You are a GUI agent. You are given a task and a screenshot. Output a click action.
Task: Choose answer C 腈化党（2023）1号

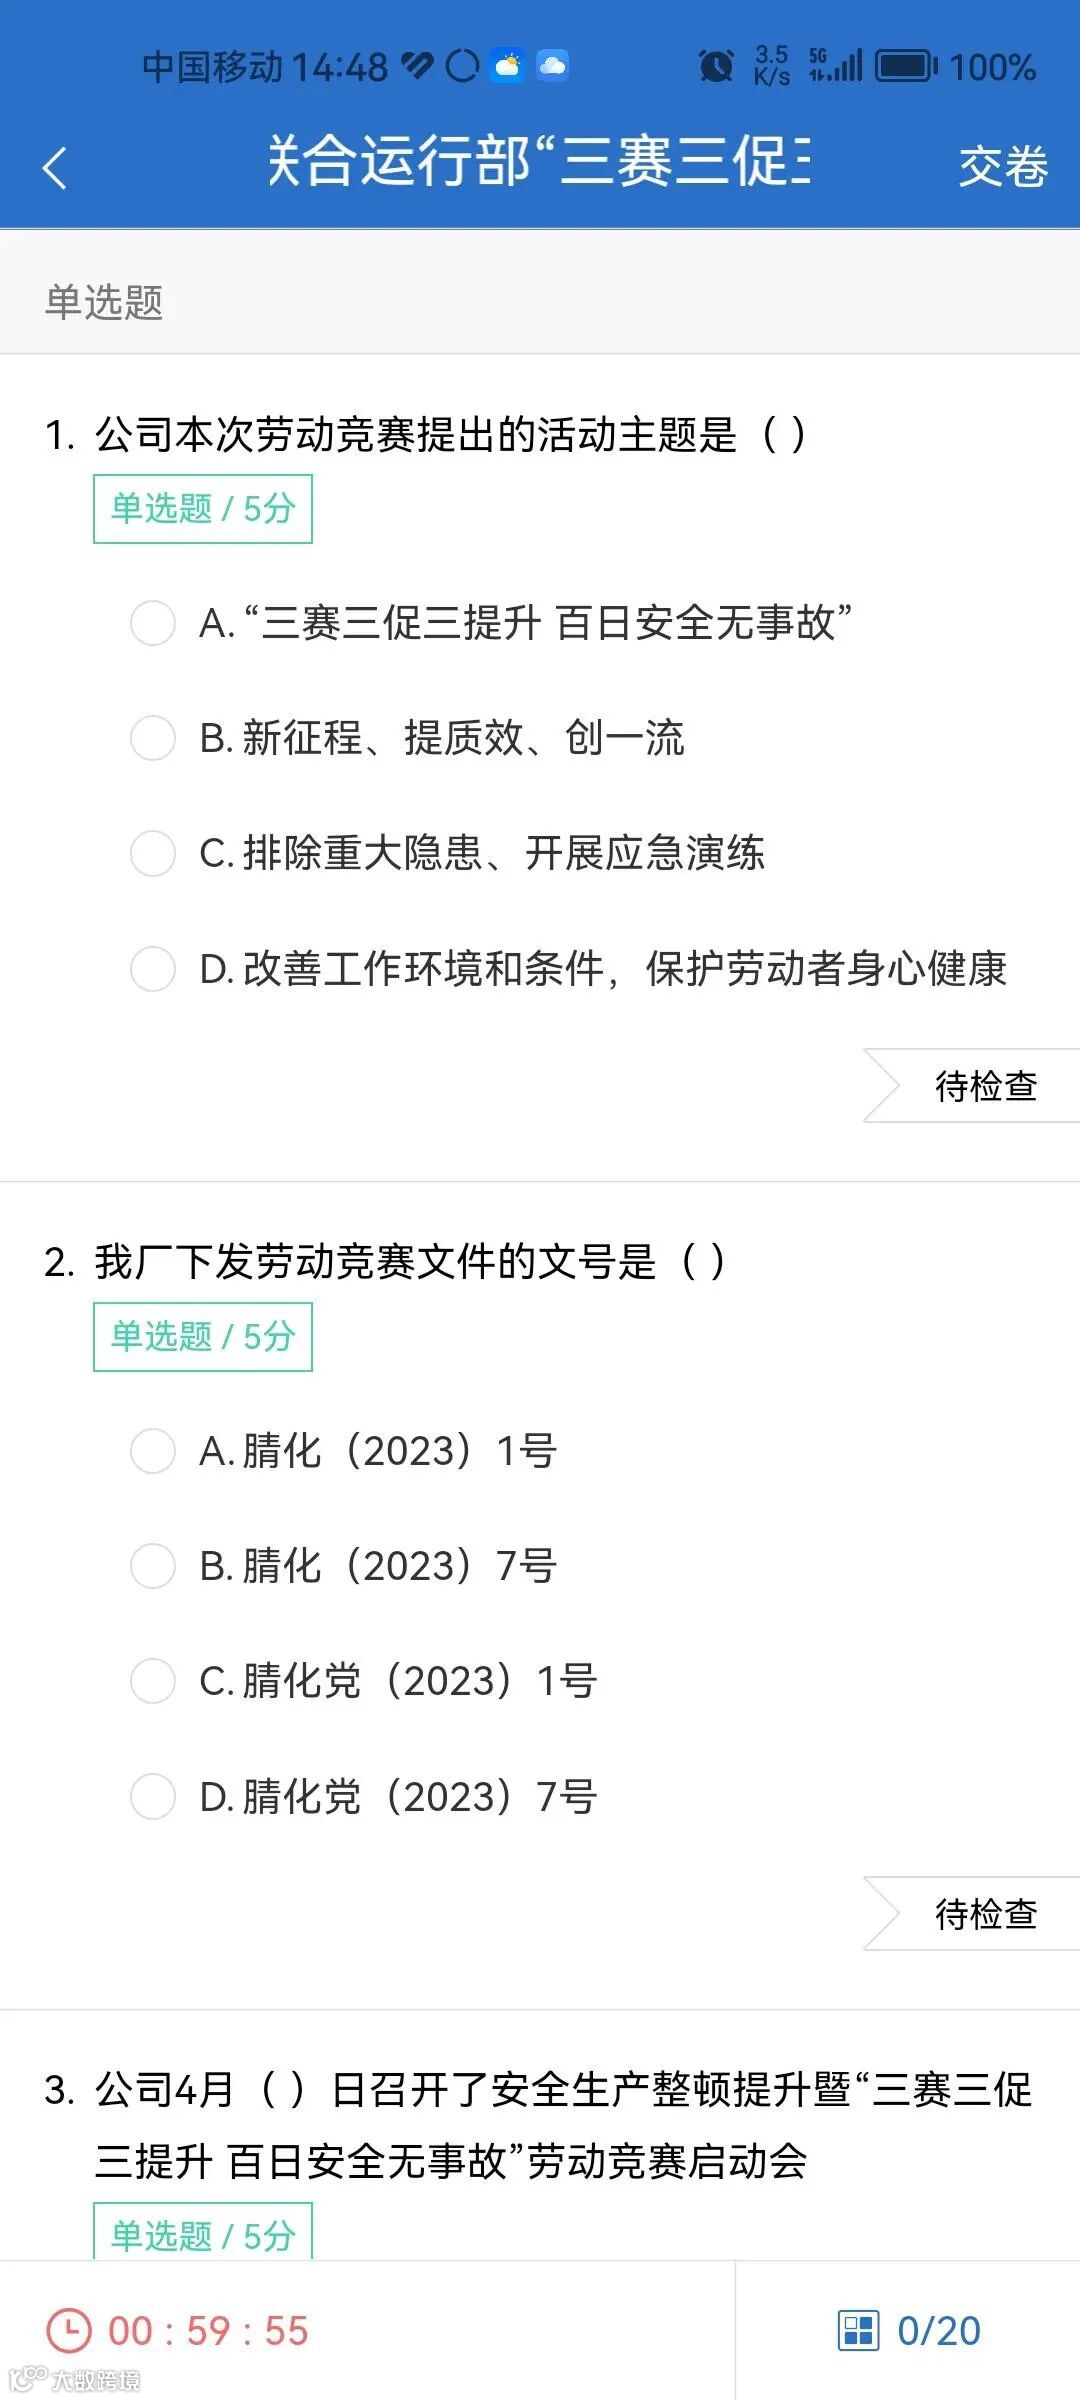(364, 1680)
